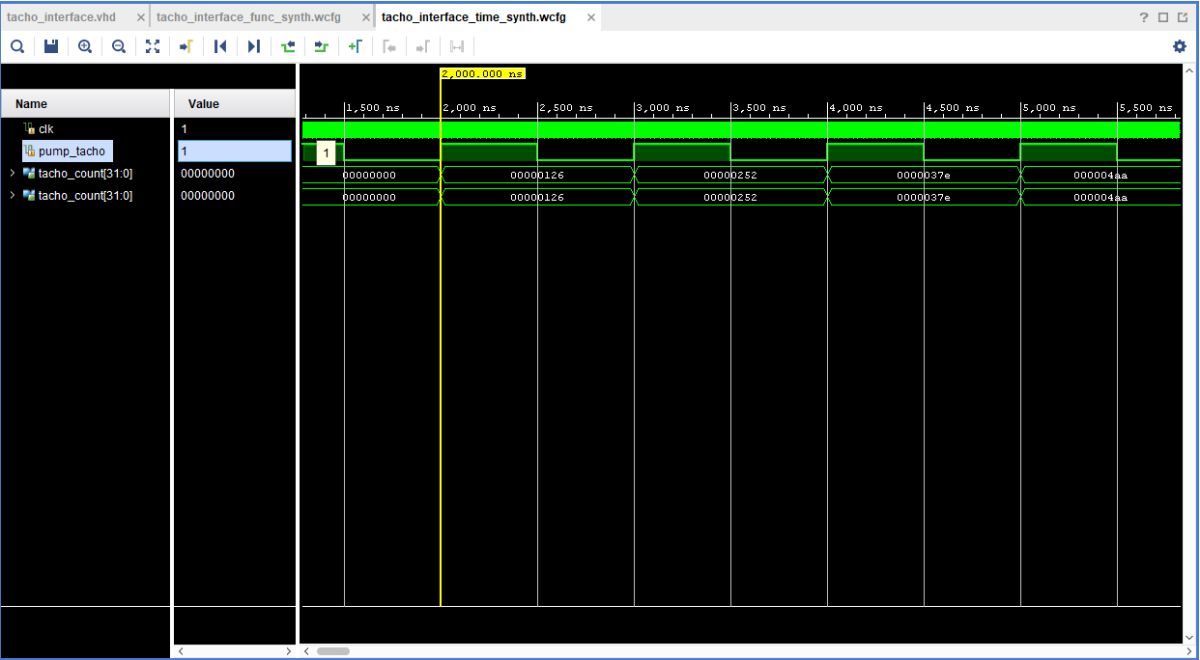Click the pump_tacho value cell
The width and height of the screenshot is (1200, 660).
(x=235, y=151)
